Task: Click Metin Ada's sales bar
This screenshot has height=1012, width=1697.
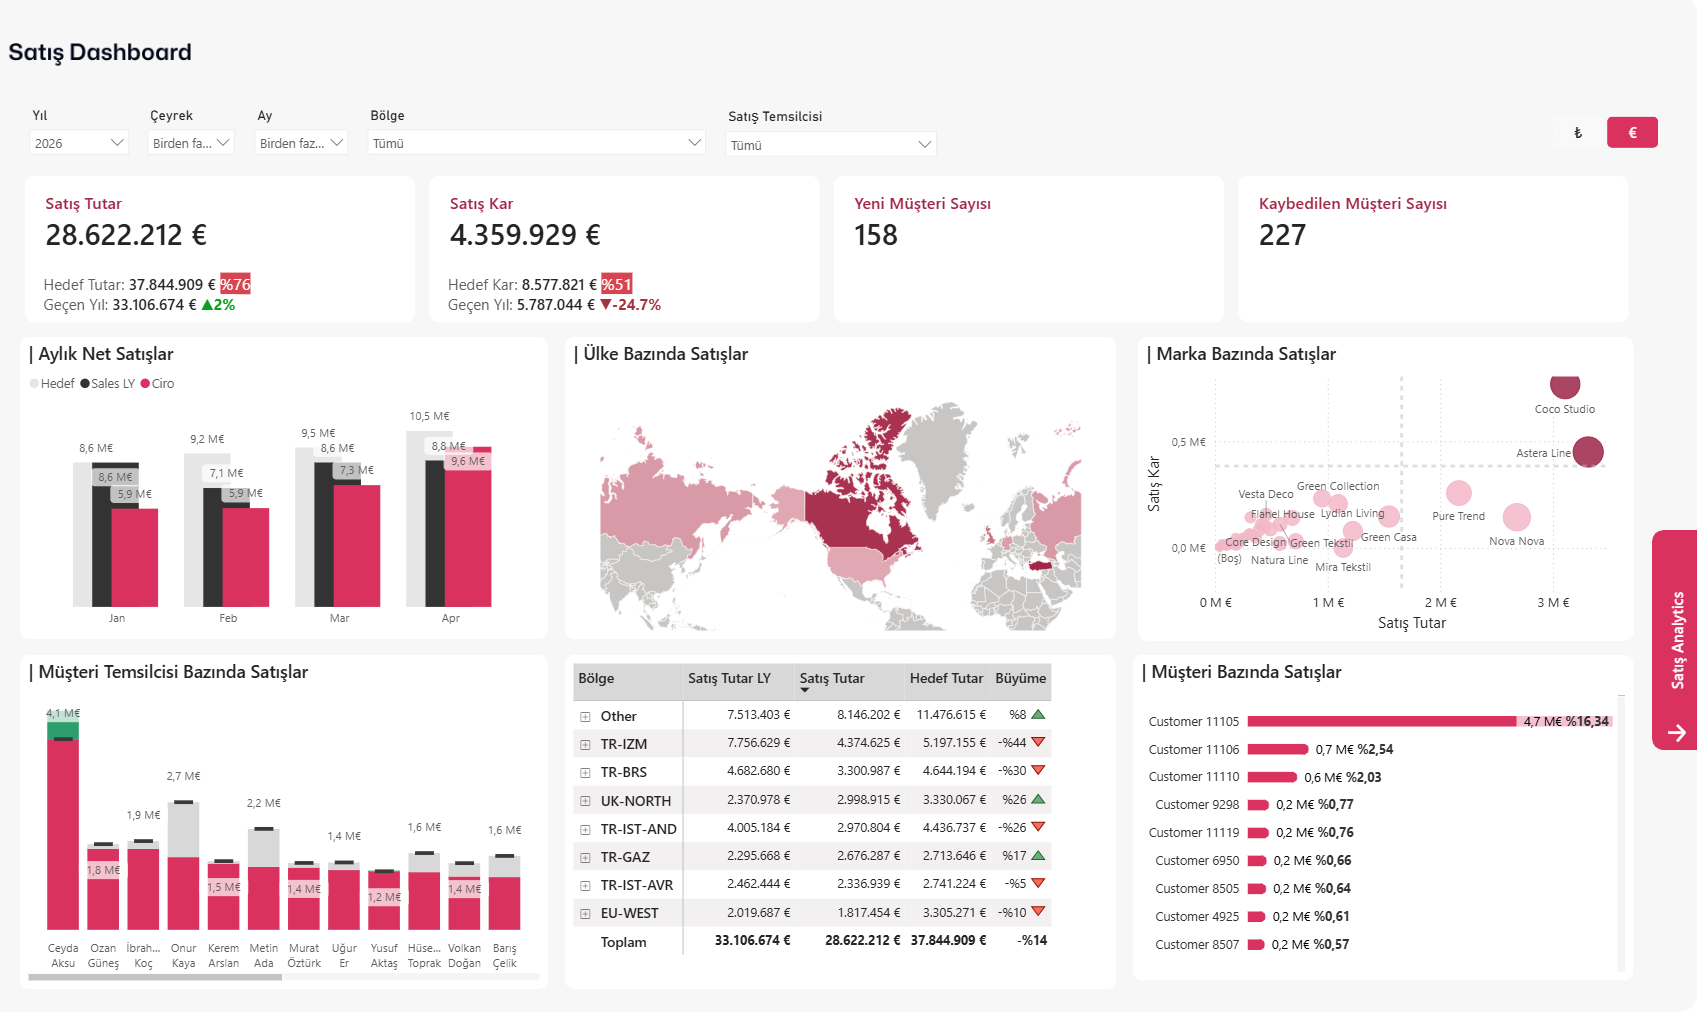Action: 264,898
